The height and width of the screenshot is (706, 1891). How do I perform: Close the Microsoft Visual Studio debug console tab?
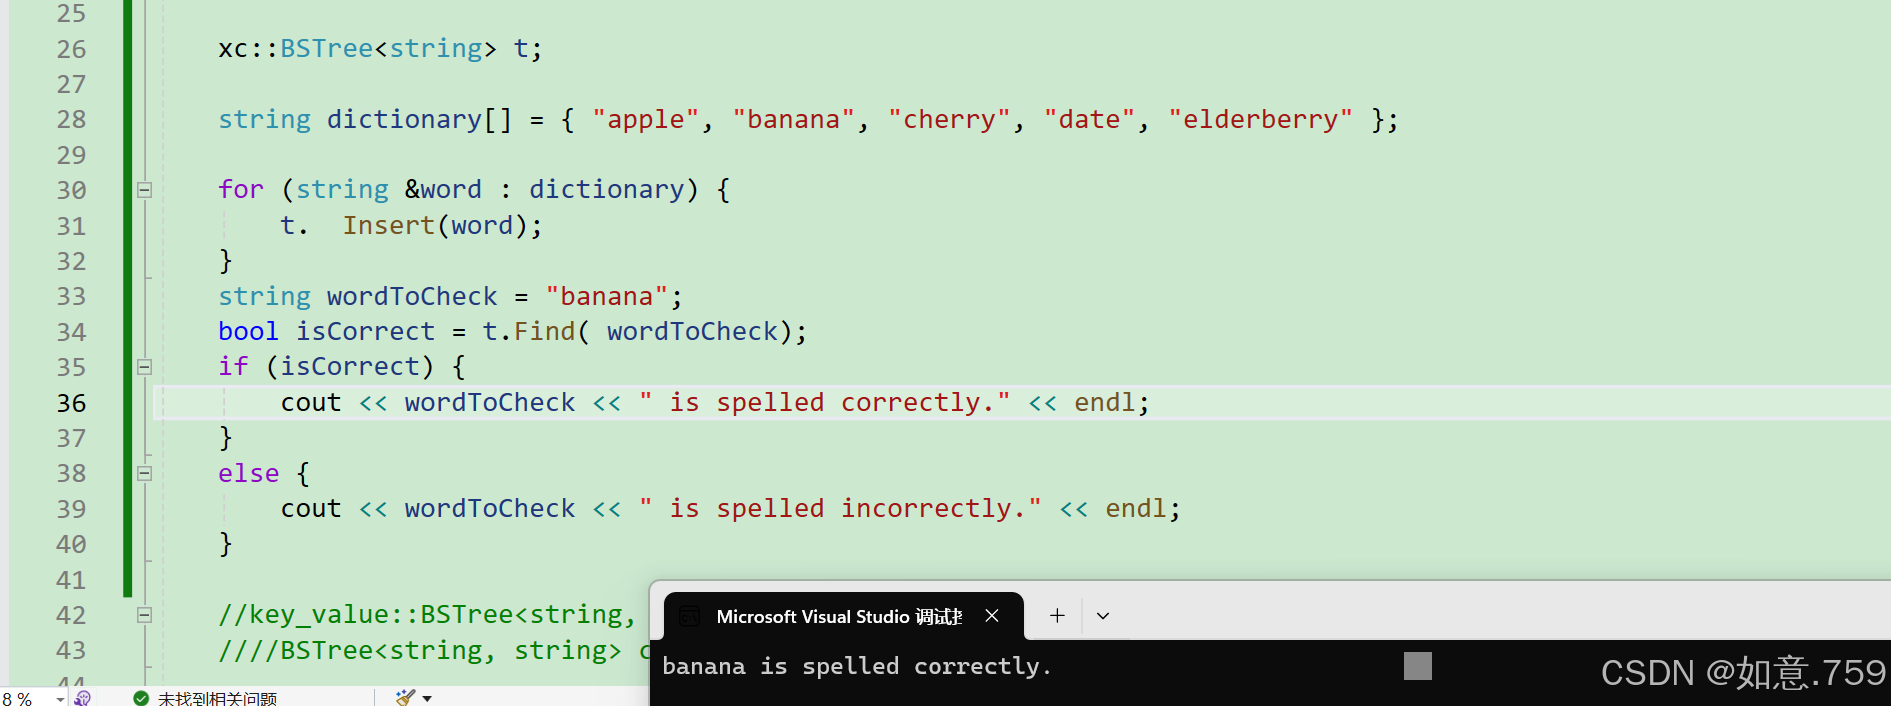(992, 616)
